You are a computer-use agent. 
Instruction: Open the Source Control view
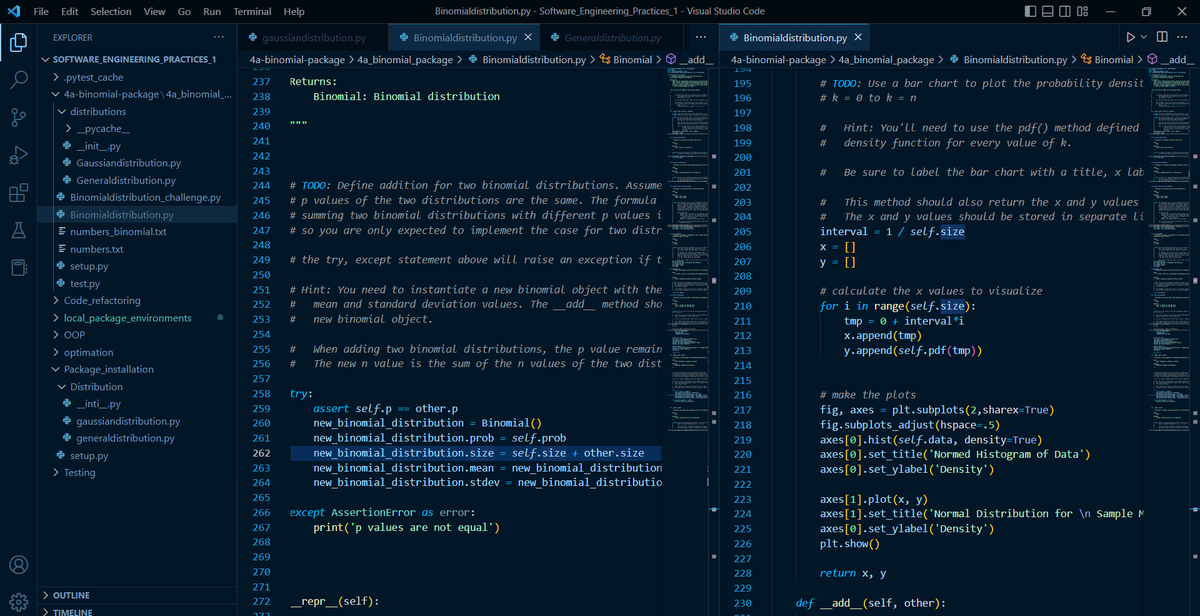click(x=18, y=118)
